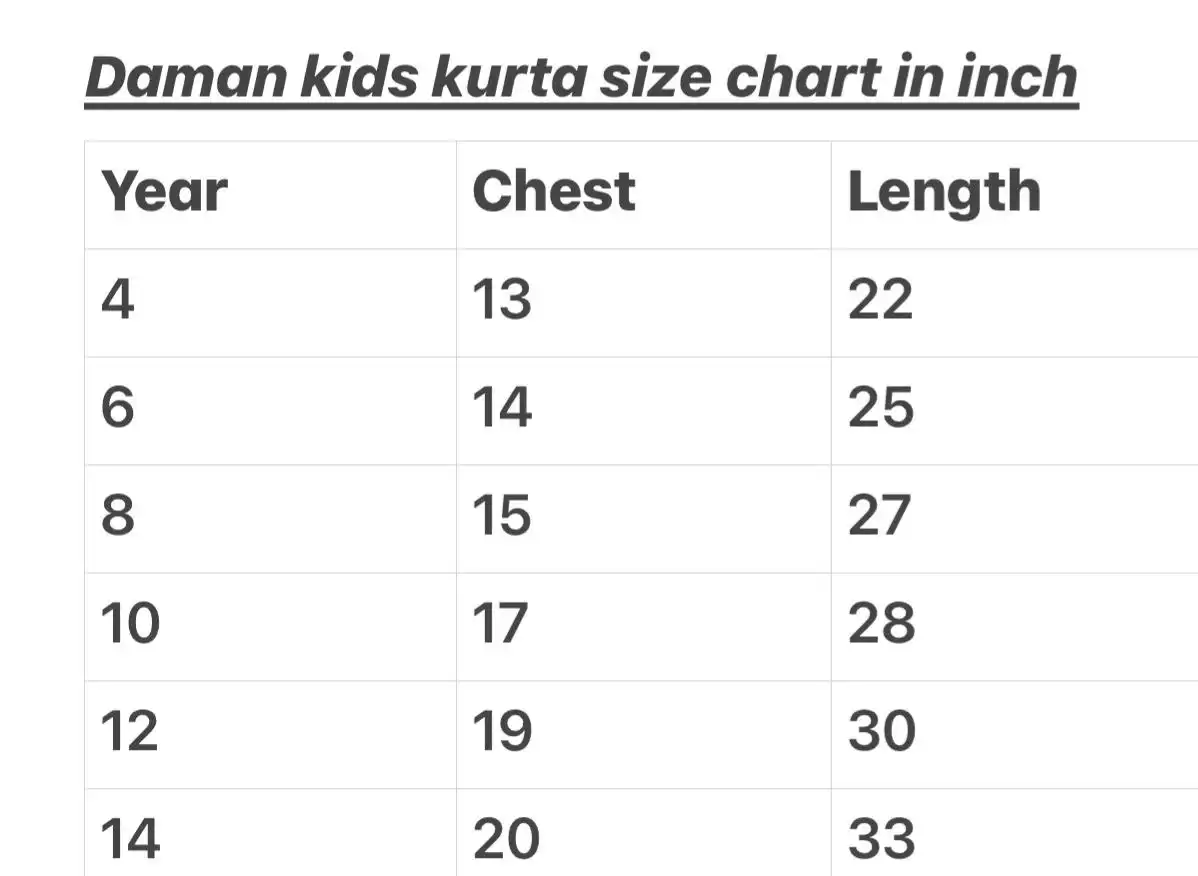The image size is (1198, 876).
Task: Click the Year 8 cell
Action: (117, 516)
